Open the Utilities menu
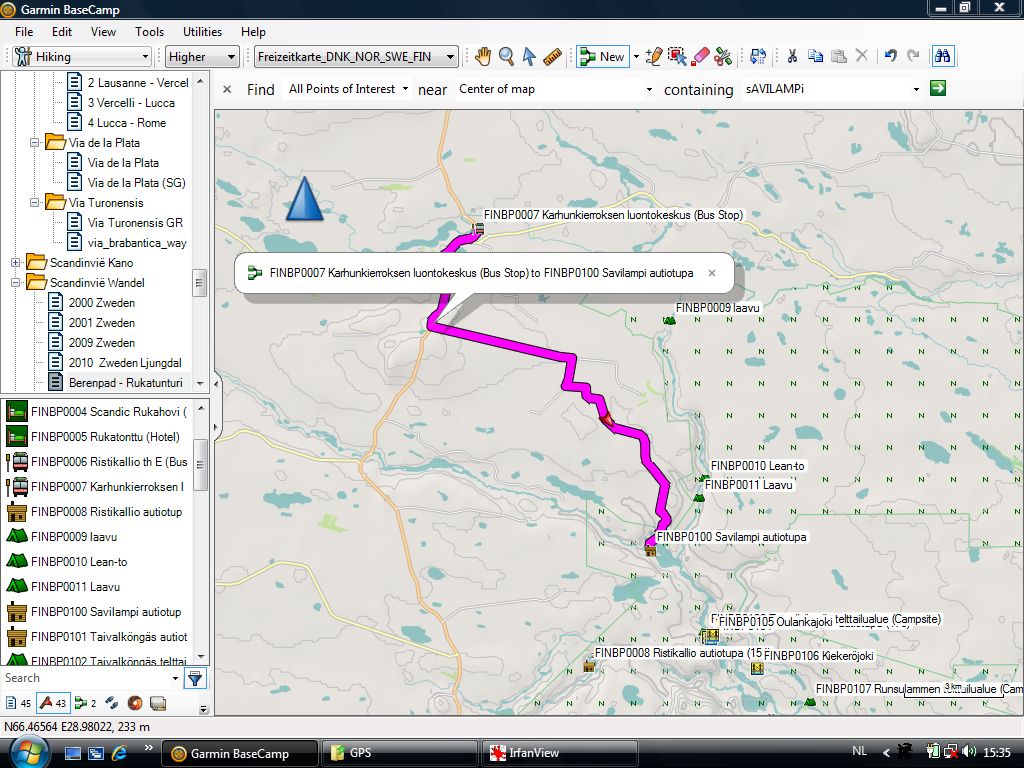 click(202, 32)
